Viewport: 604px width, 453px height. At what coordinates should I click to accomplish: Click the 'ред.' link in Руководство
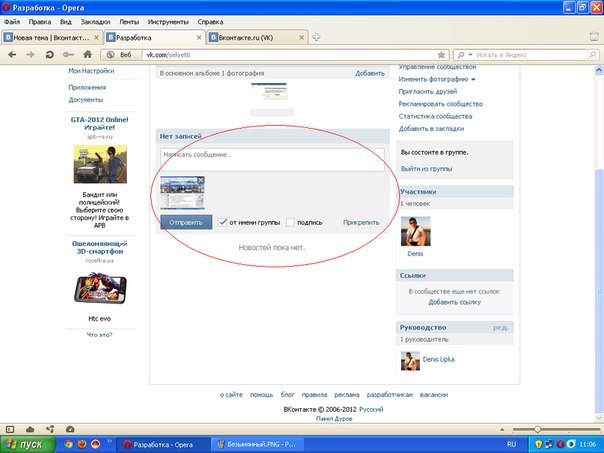coord(501,327)
